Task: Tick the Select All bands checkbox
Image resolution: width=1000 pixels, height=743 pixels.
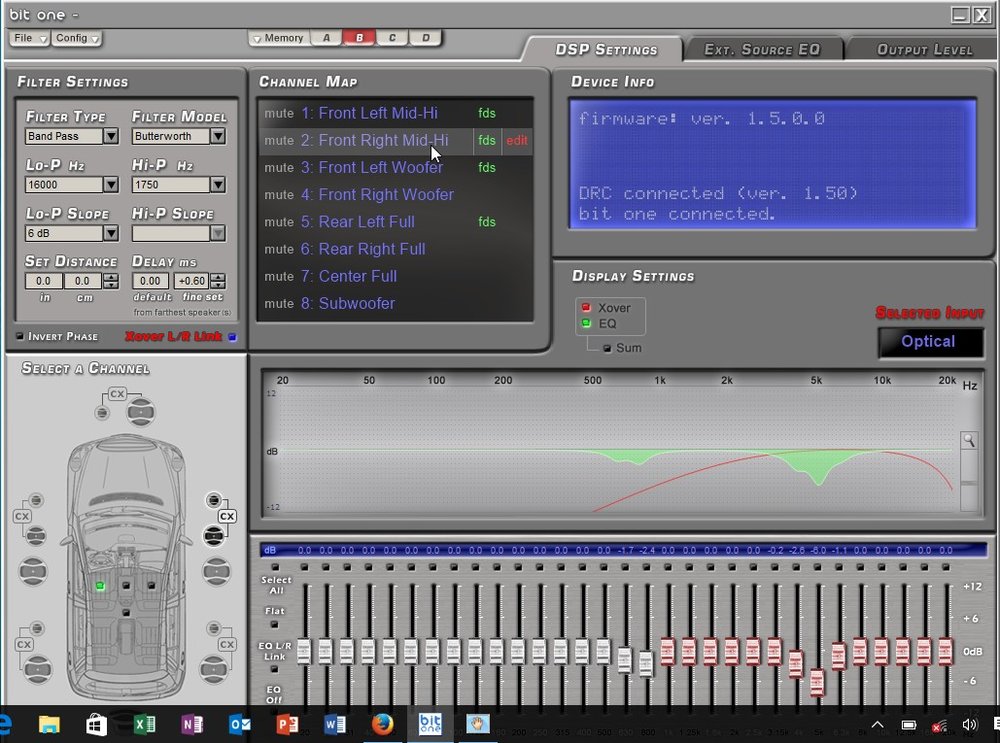Action: point(276,567)
